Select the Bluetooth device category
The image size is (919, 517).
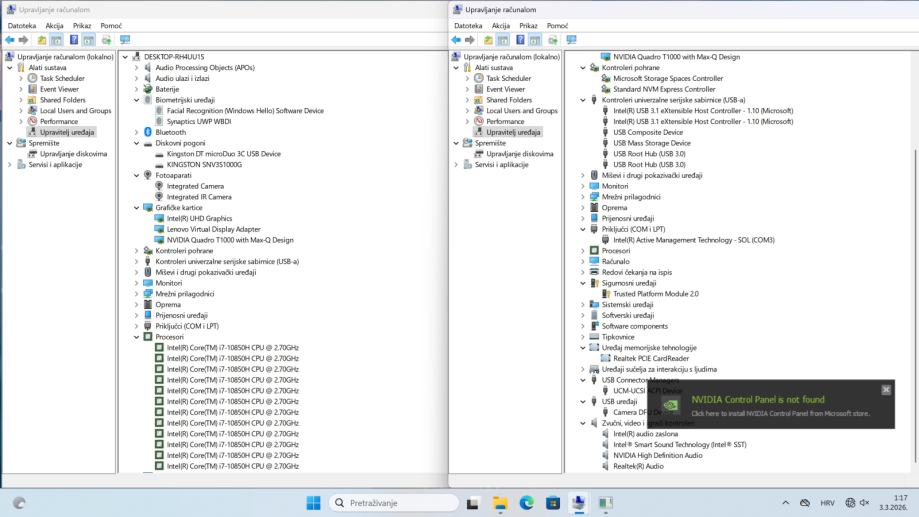170,132
